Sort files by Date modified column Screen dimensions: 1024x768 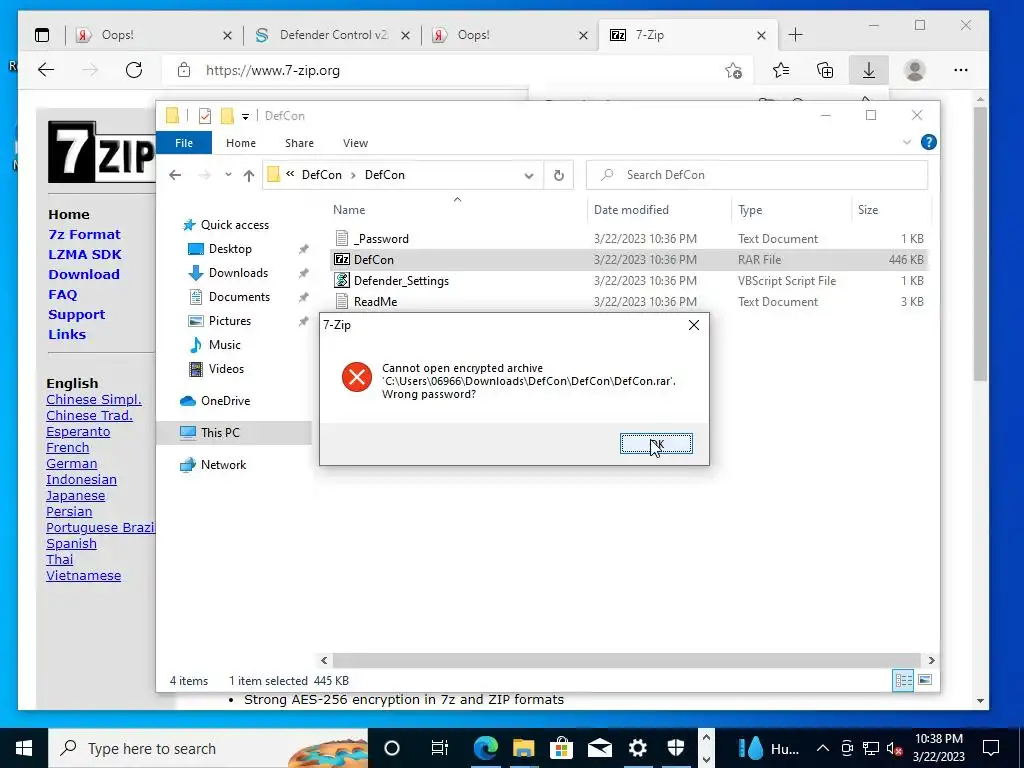631,210
